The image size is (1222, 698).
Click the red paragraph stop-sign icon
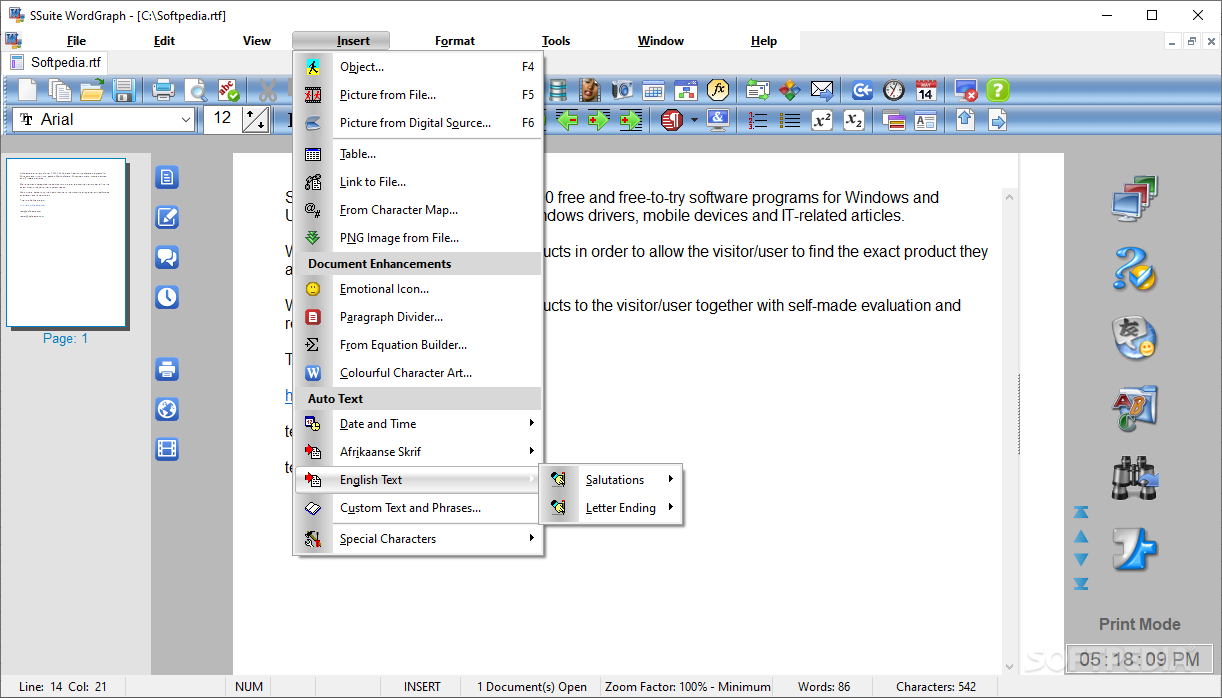671,120
